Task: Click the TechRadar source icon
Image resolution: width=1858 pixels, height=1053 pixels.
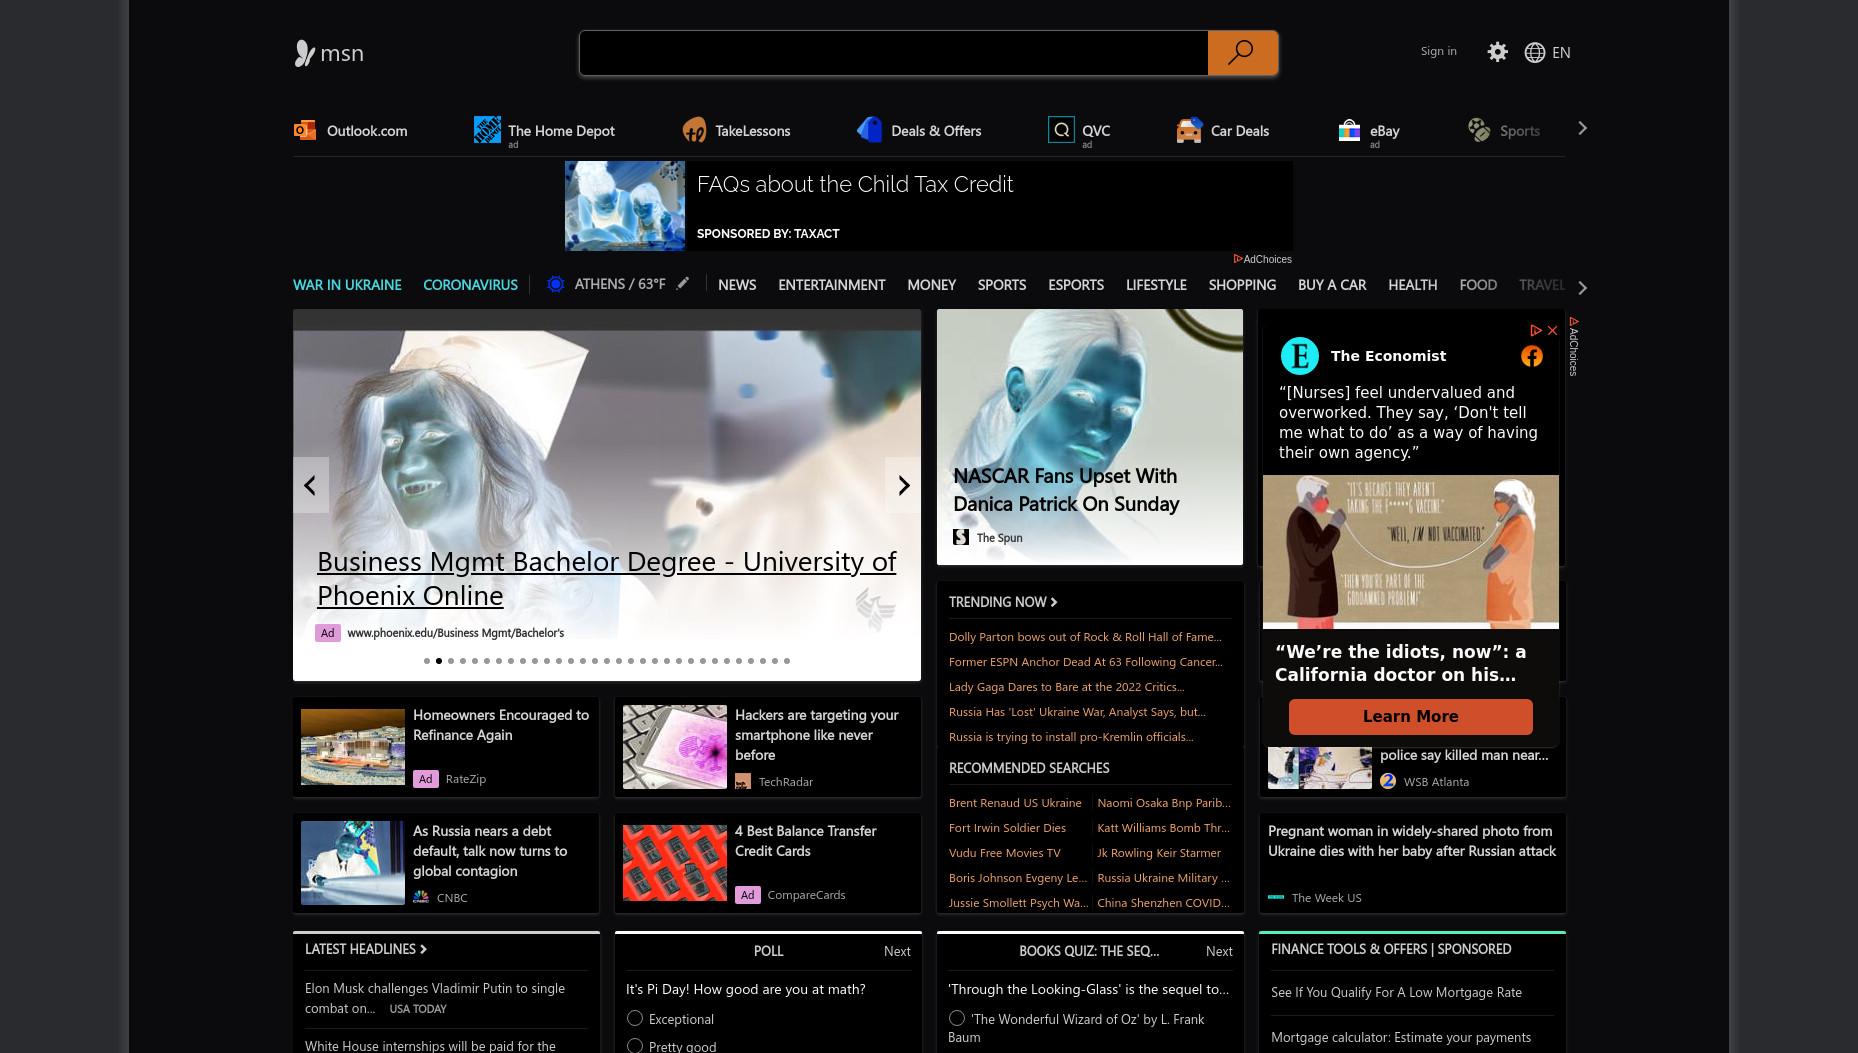Action: [x=743, y=781]
